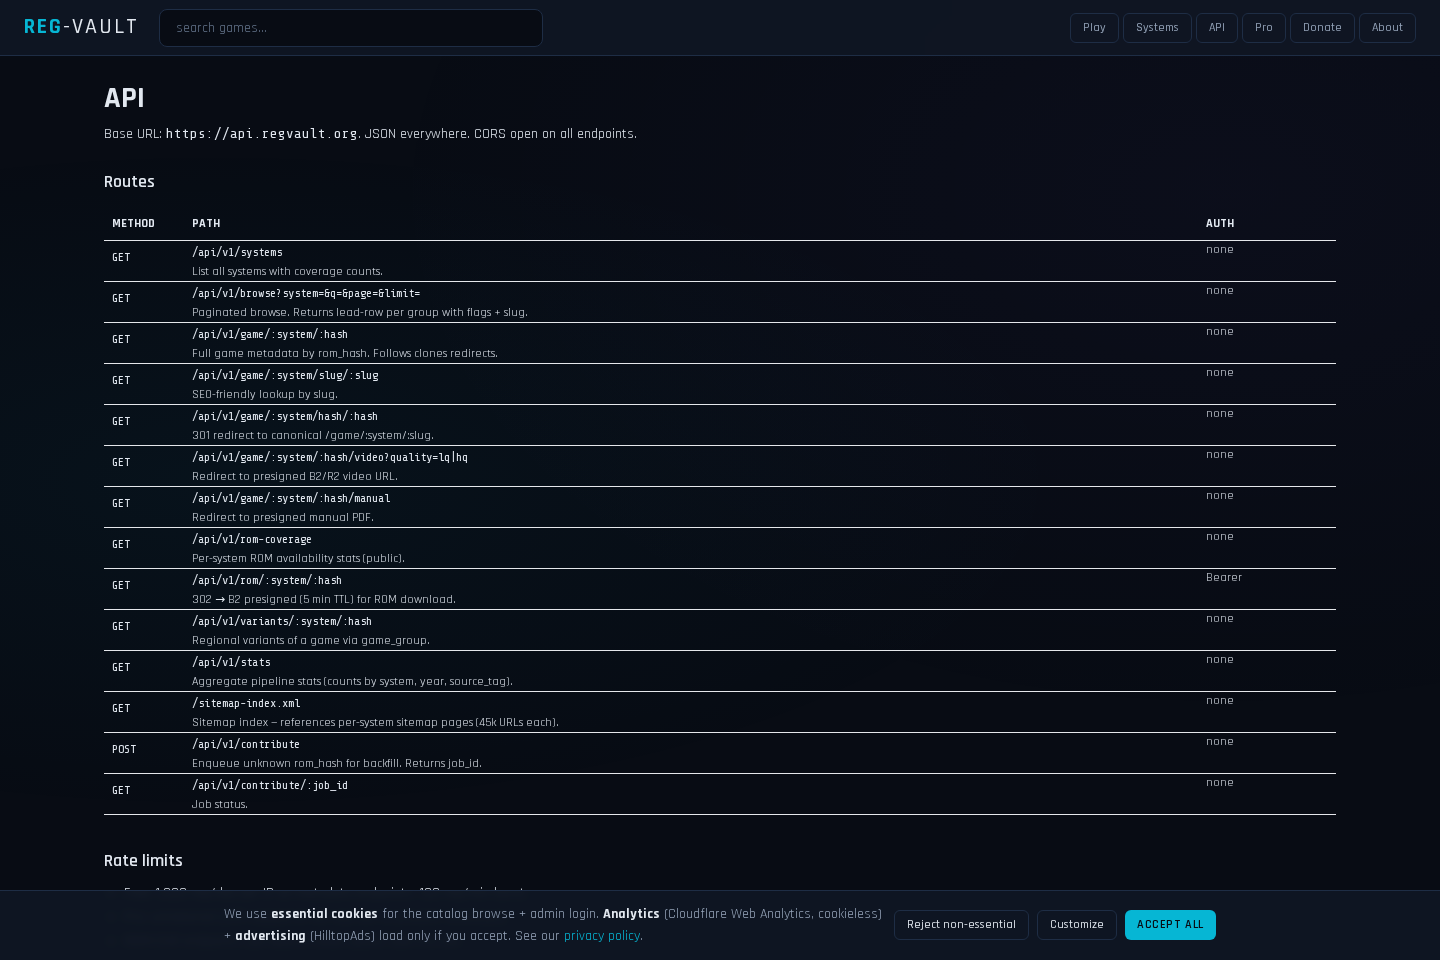Click 'none' auth in /api/v1/rom-coverage row
The image size is (1440, 960).
(1220, 537)
